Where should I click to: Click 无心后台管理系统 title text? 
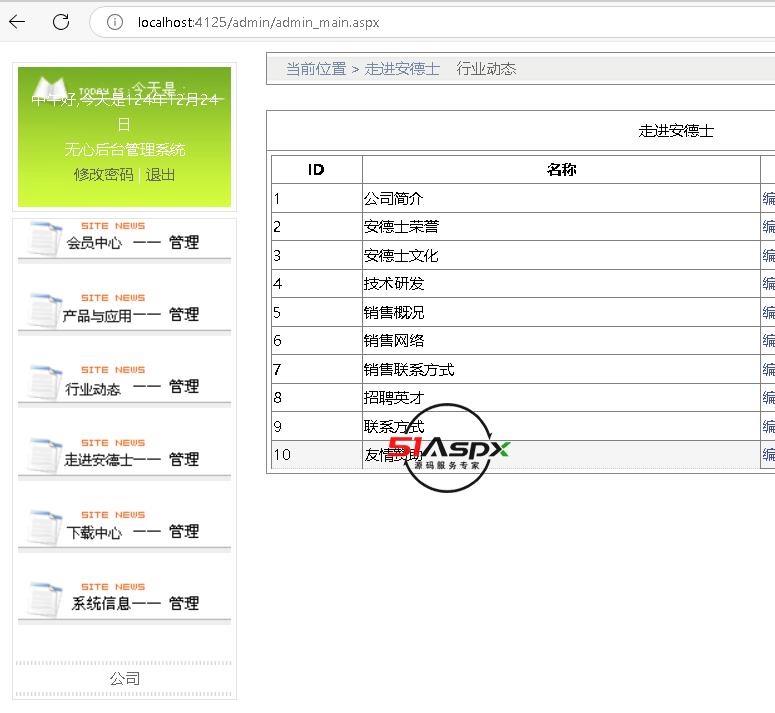[x=125, y=149]
